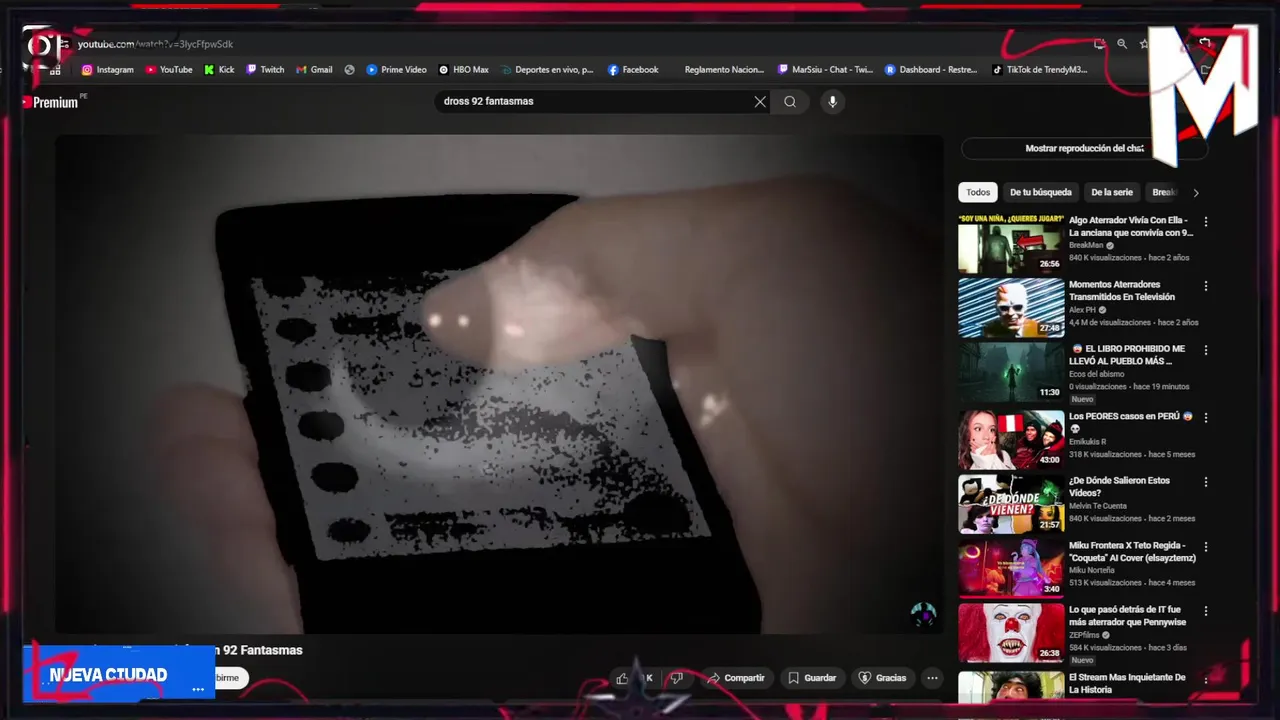
Task: Open options for El Libro Prohibido video
Action: tap(1206, 351)
